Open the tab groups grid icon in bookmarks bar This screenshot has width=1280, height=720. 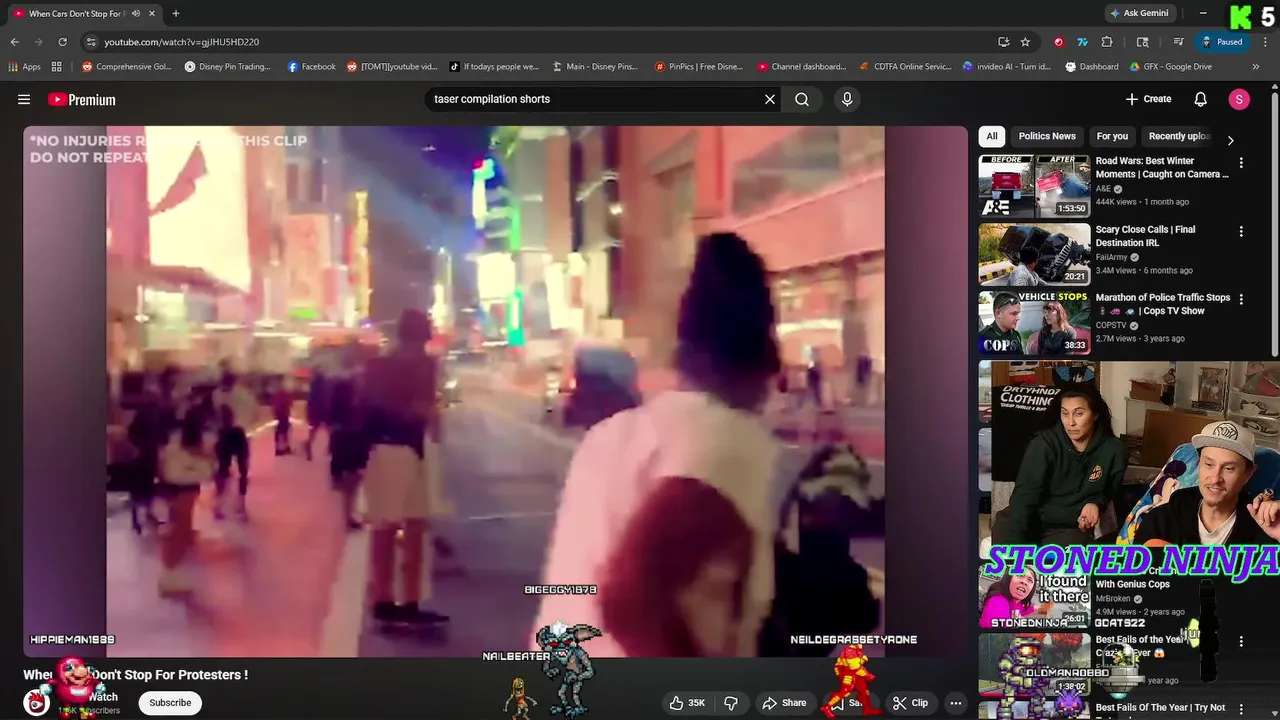click(x=57, y=66)
